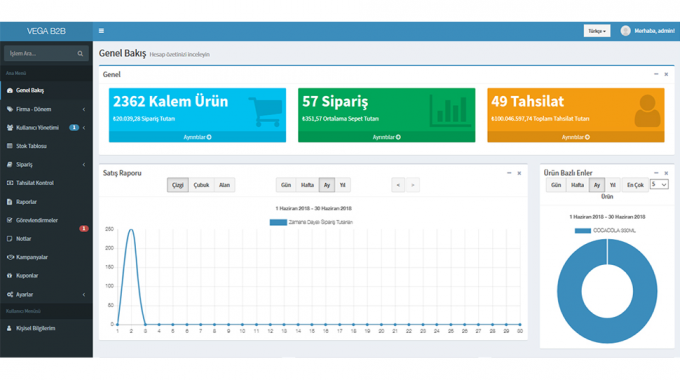Open Kampanyalar menu item
Viewport: 680px width, 380px height.
point(46,257)
